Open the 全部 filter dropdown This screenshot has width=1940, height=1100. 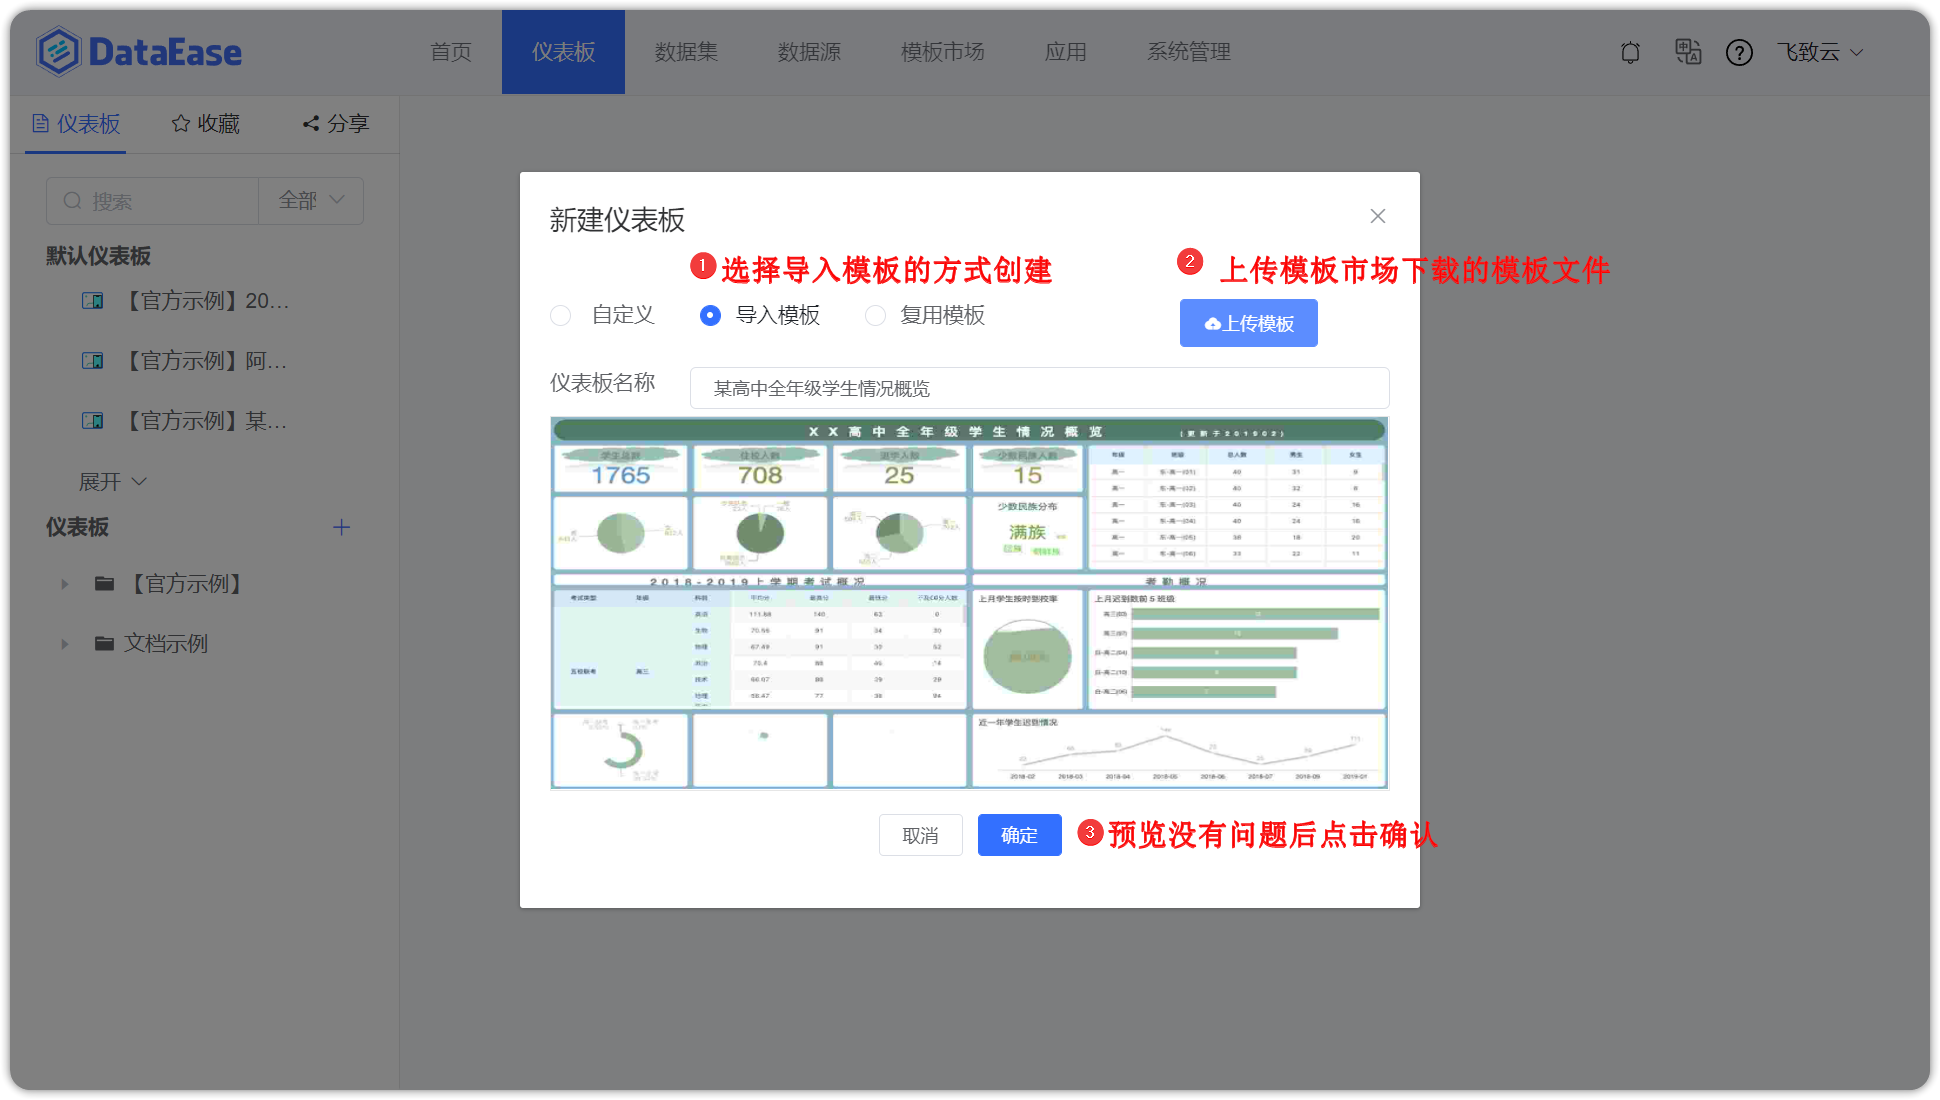[310, 200]
